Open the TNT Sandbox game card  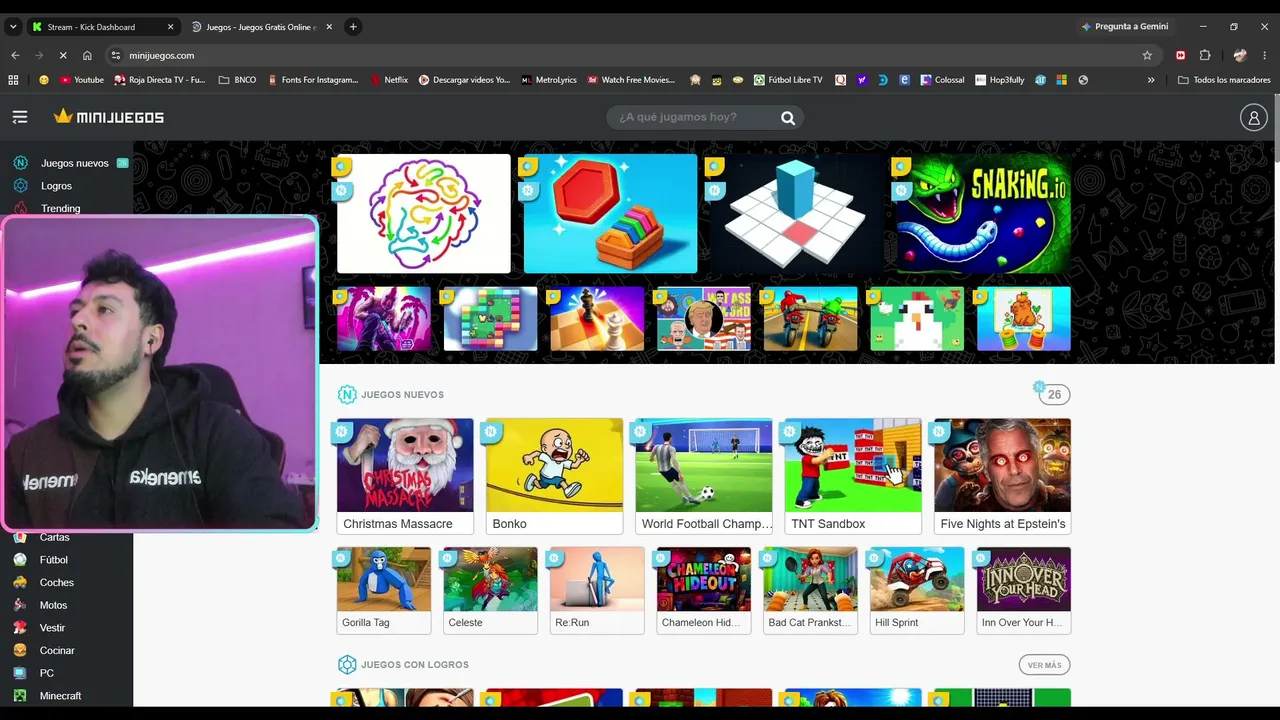click(853, 476)
